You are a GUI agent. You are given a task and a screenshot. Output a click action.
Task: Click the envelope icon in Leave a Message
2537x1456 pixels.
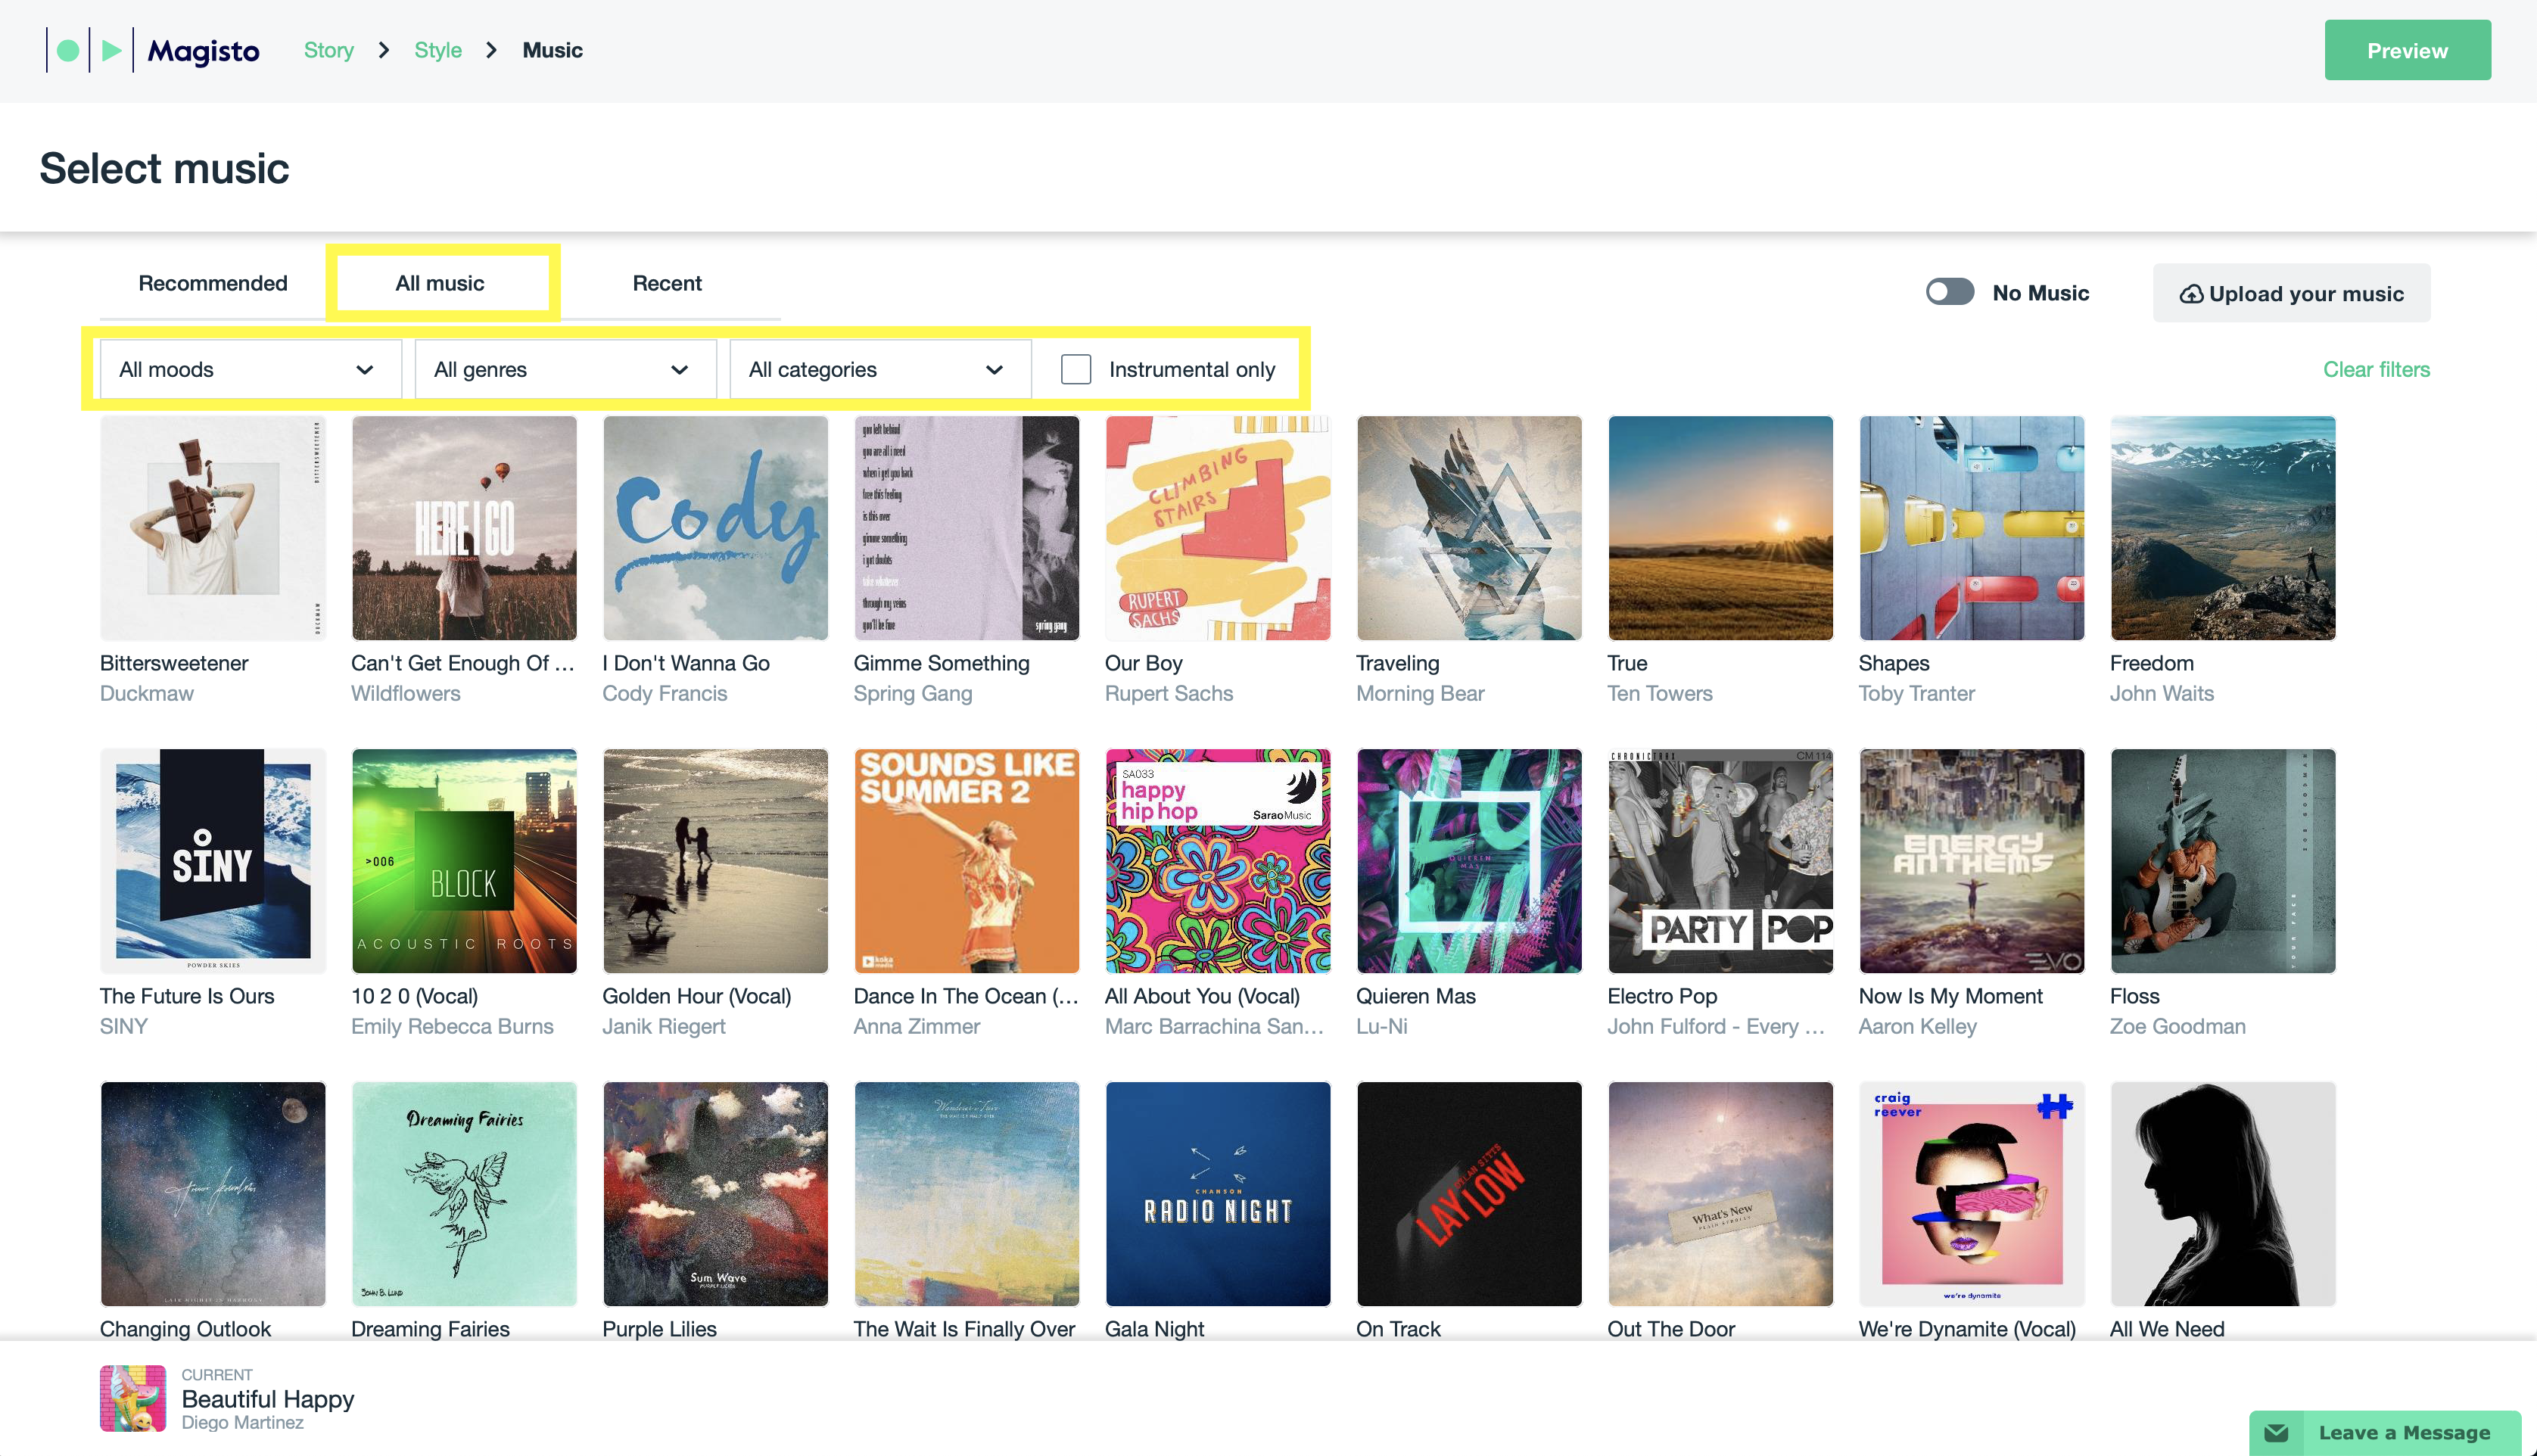coord(2276,1433)
